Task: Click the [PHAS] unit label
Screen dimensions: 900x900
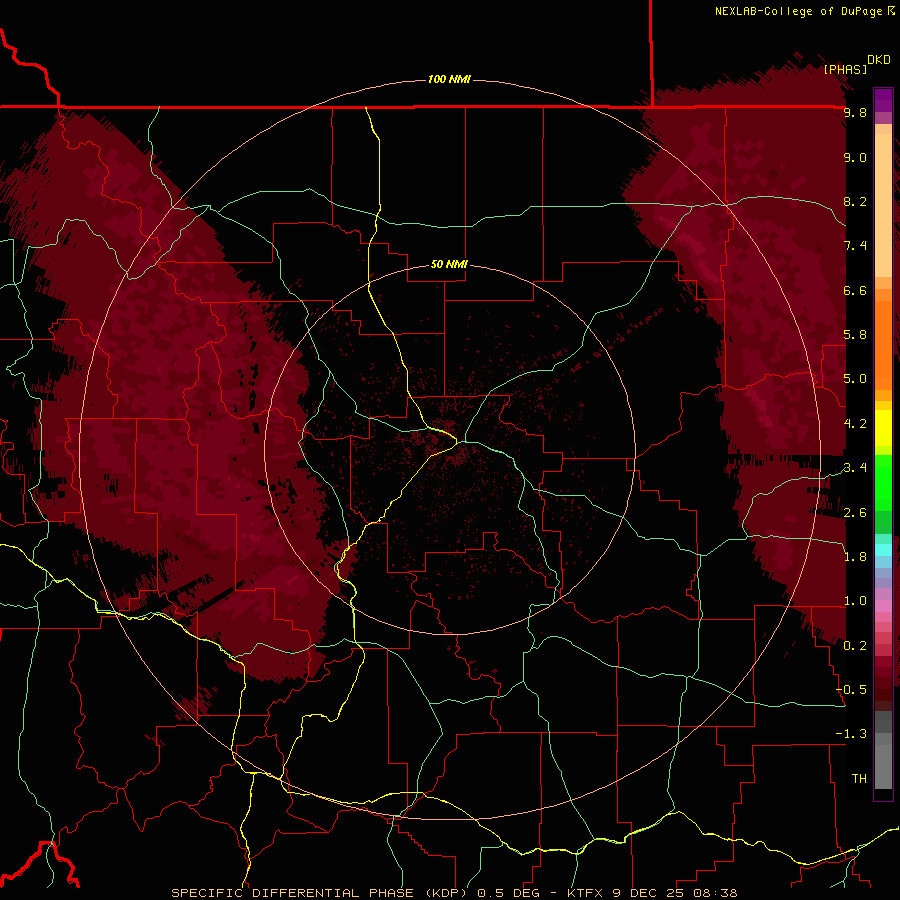Action: [845, 69]
